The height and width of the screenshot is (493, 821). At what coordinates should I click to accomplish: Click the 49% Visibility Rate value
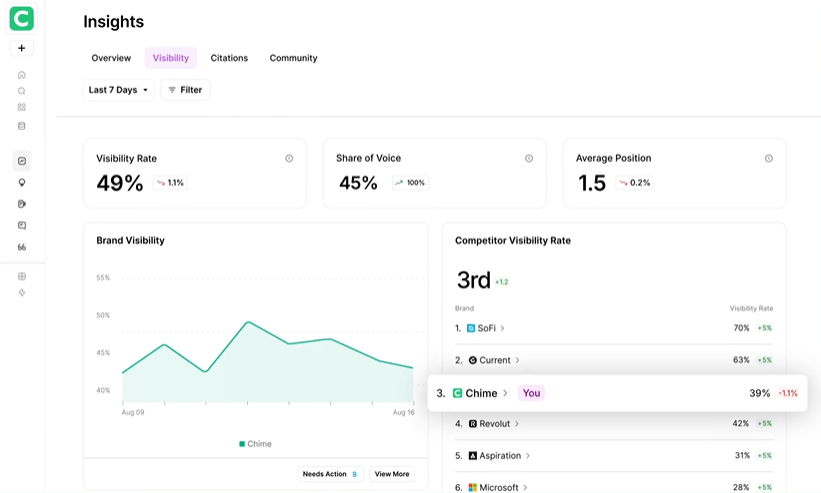pyautogui.click(x=120, y=183)
